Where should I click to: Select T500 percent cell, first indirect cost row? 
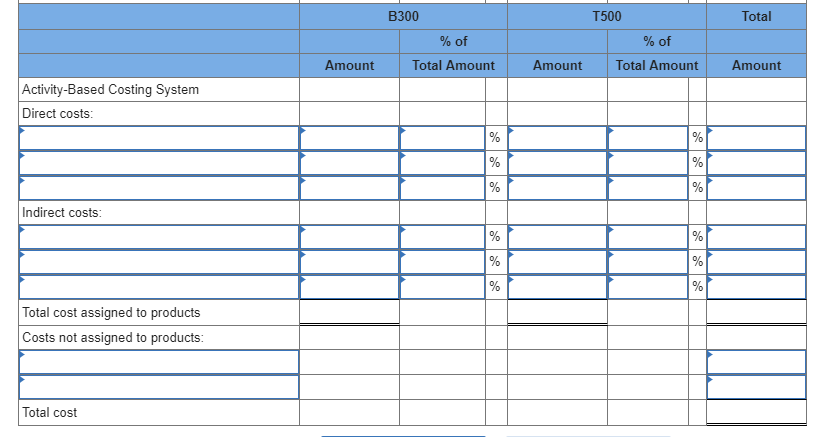tap(648, 237)
